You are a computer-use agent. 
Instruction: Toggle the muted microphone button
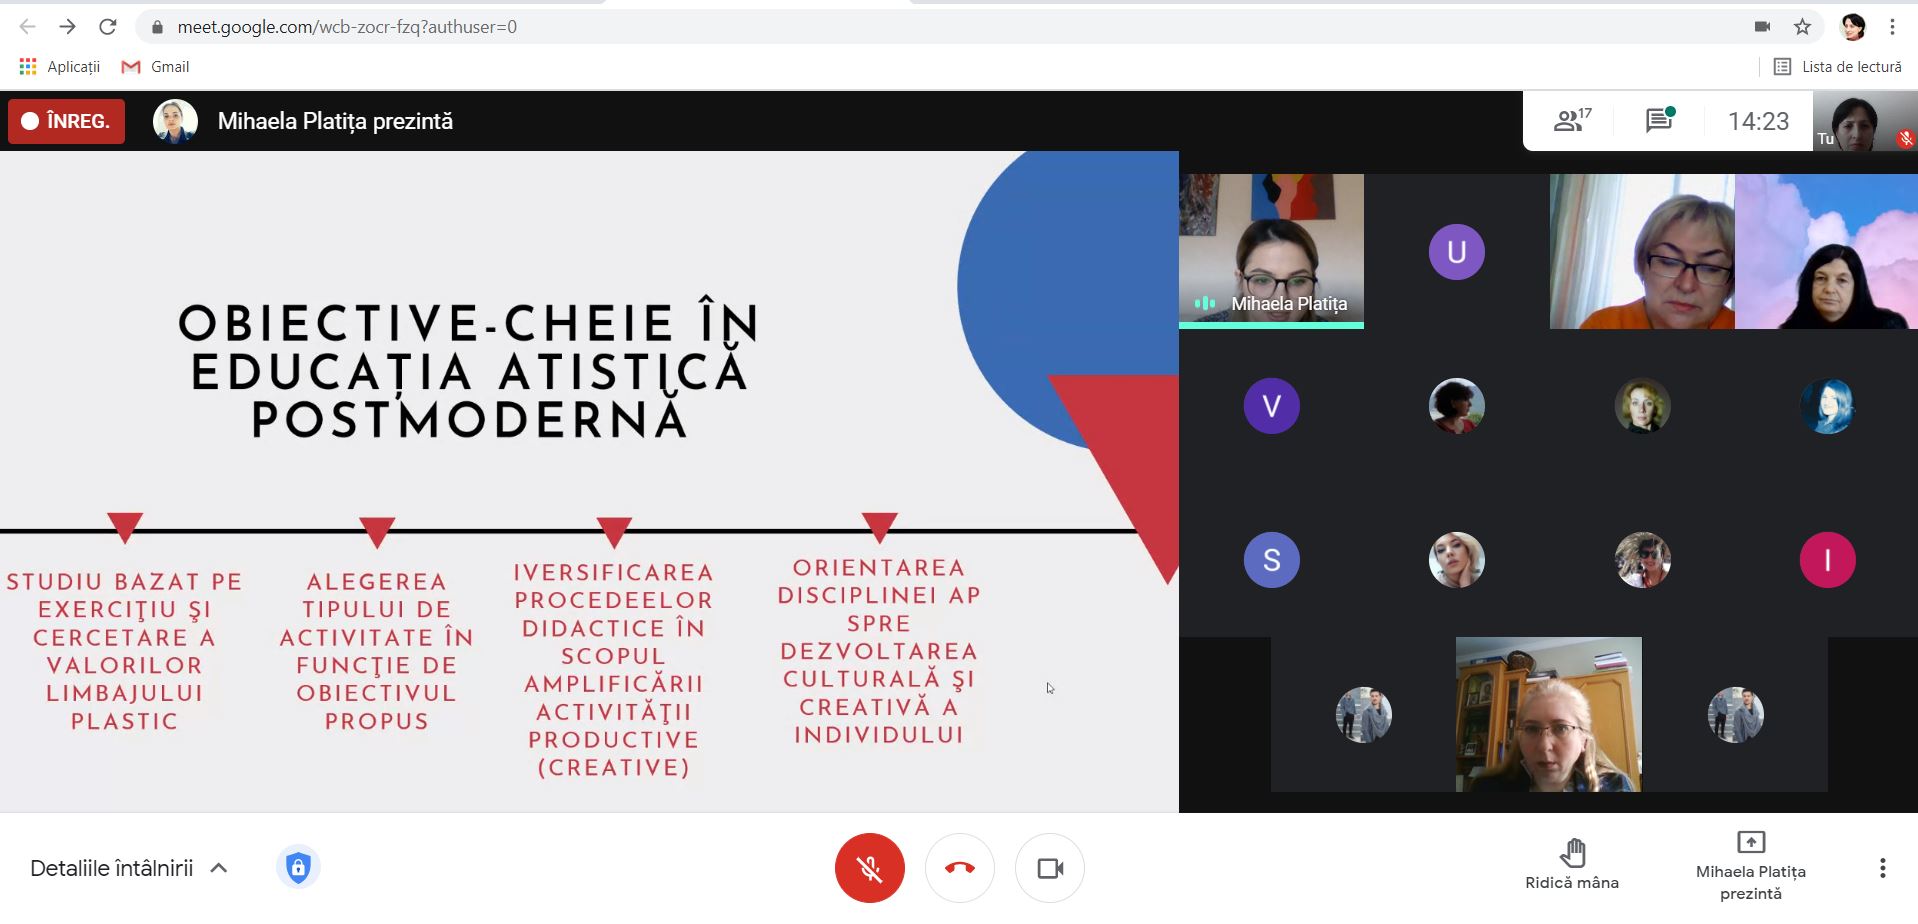pyautogui.click(x=869, y=868)
